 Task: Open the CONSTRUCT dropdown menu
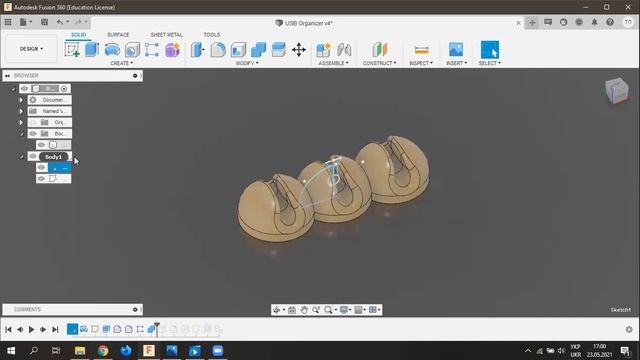point(379,63)
